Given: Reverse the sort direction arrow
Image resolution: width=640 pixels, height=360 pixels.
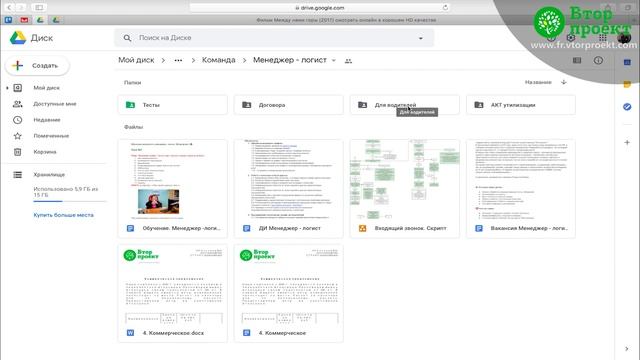Looking at the screenshot, I should coord(564,82).
